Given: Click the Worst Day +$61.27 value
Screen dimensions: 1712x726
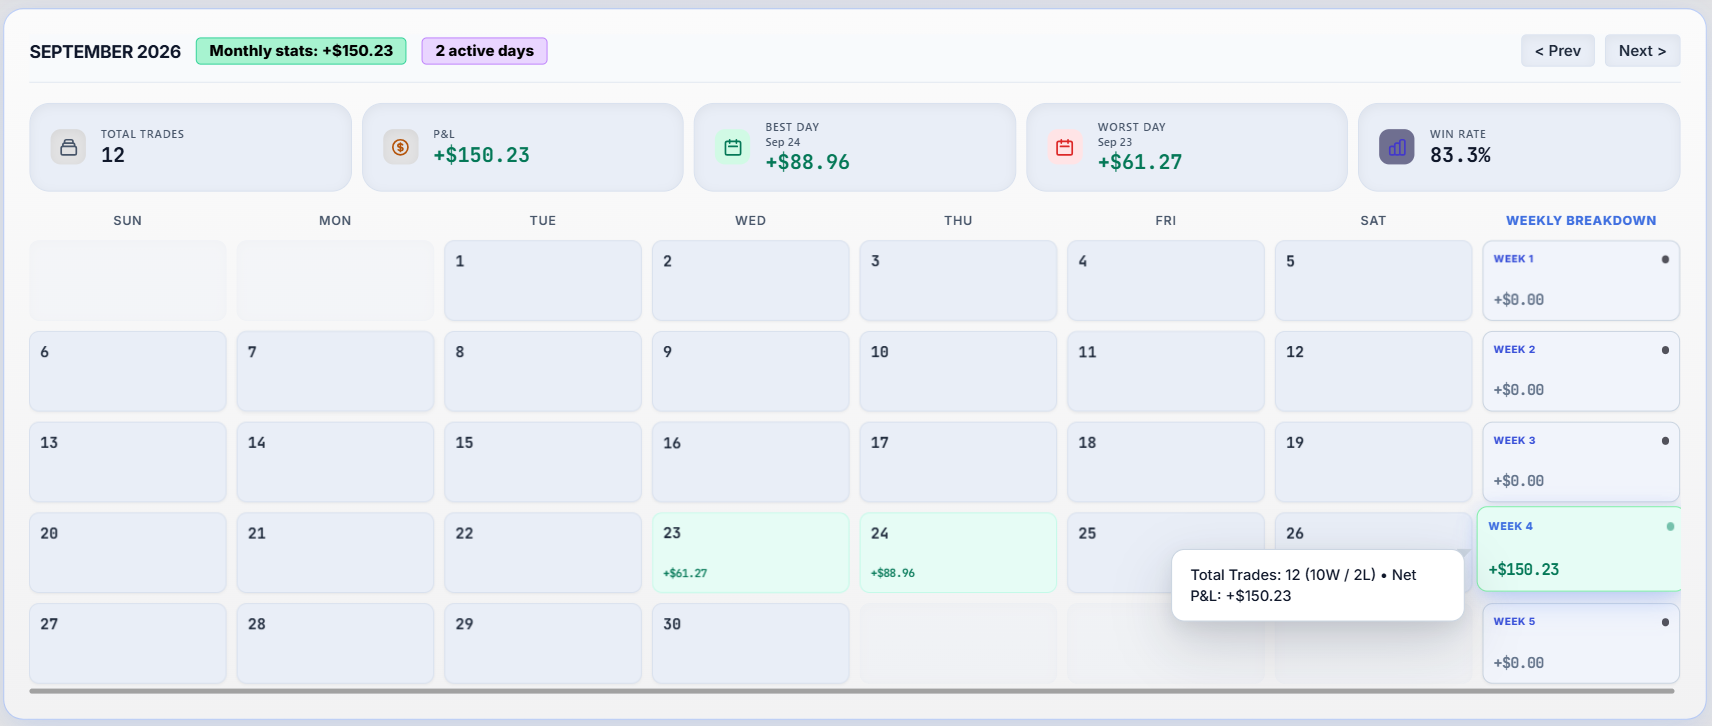Looking at the screenshot, I should coord(1140,162).
